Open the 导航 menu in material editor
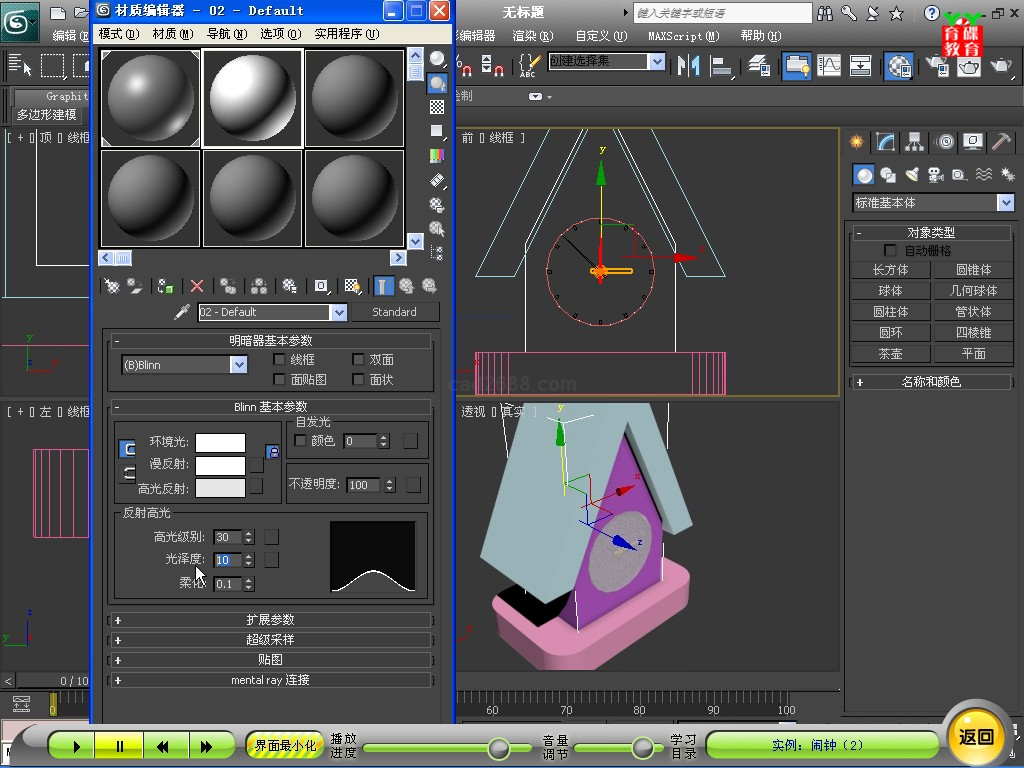The height and width of the screenshot is (768, 1024). click(225, 33)
